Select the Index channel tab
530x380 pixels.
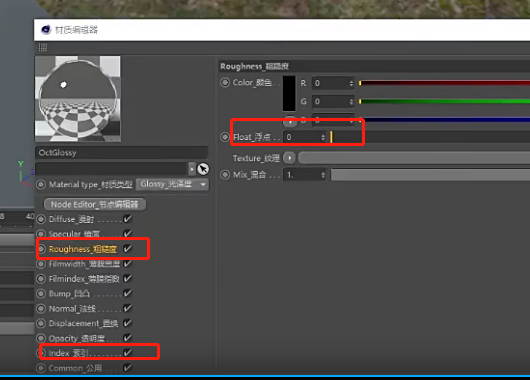(69, 353)
